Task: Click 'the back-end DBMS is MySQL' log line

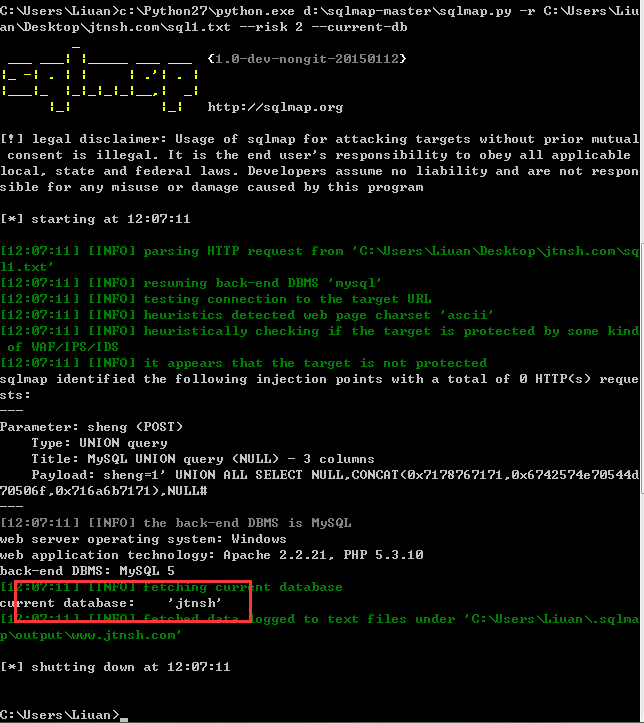Action: point(176,523)
